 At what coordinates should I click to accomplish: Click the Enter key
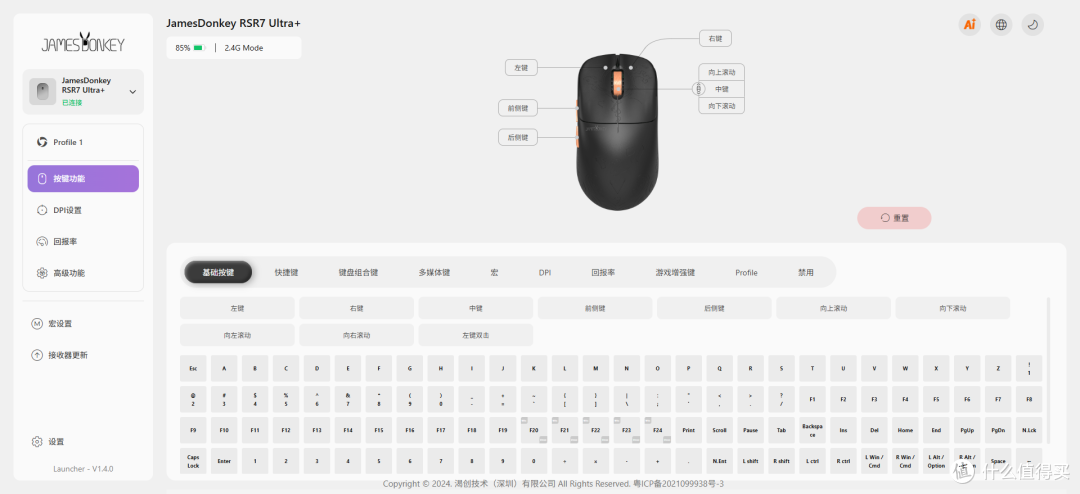[x=224, y=460]
